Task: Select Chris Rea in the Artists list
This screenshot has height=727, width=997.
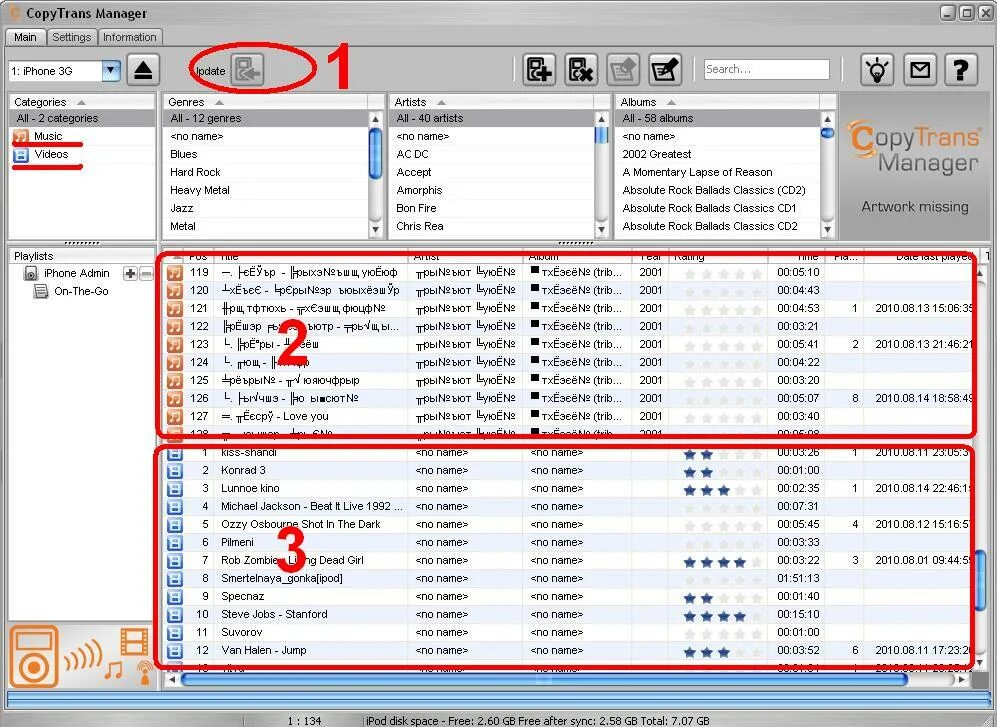Action: coord(492,226)
